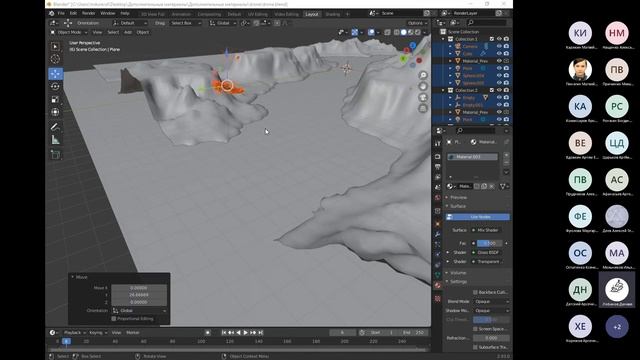Image resolution: width=640 pixels, height=360 pixels.
Task: Select the Scale tool in toolbar
Action: [56, 100]
